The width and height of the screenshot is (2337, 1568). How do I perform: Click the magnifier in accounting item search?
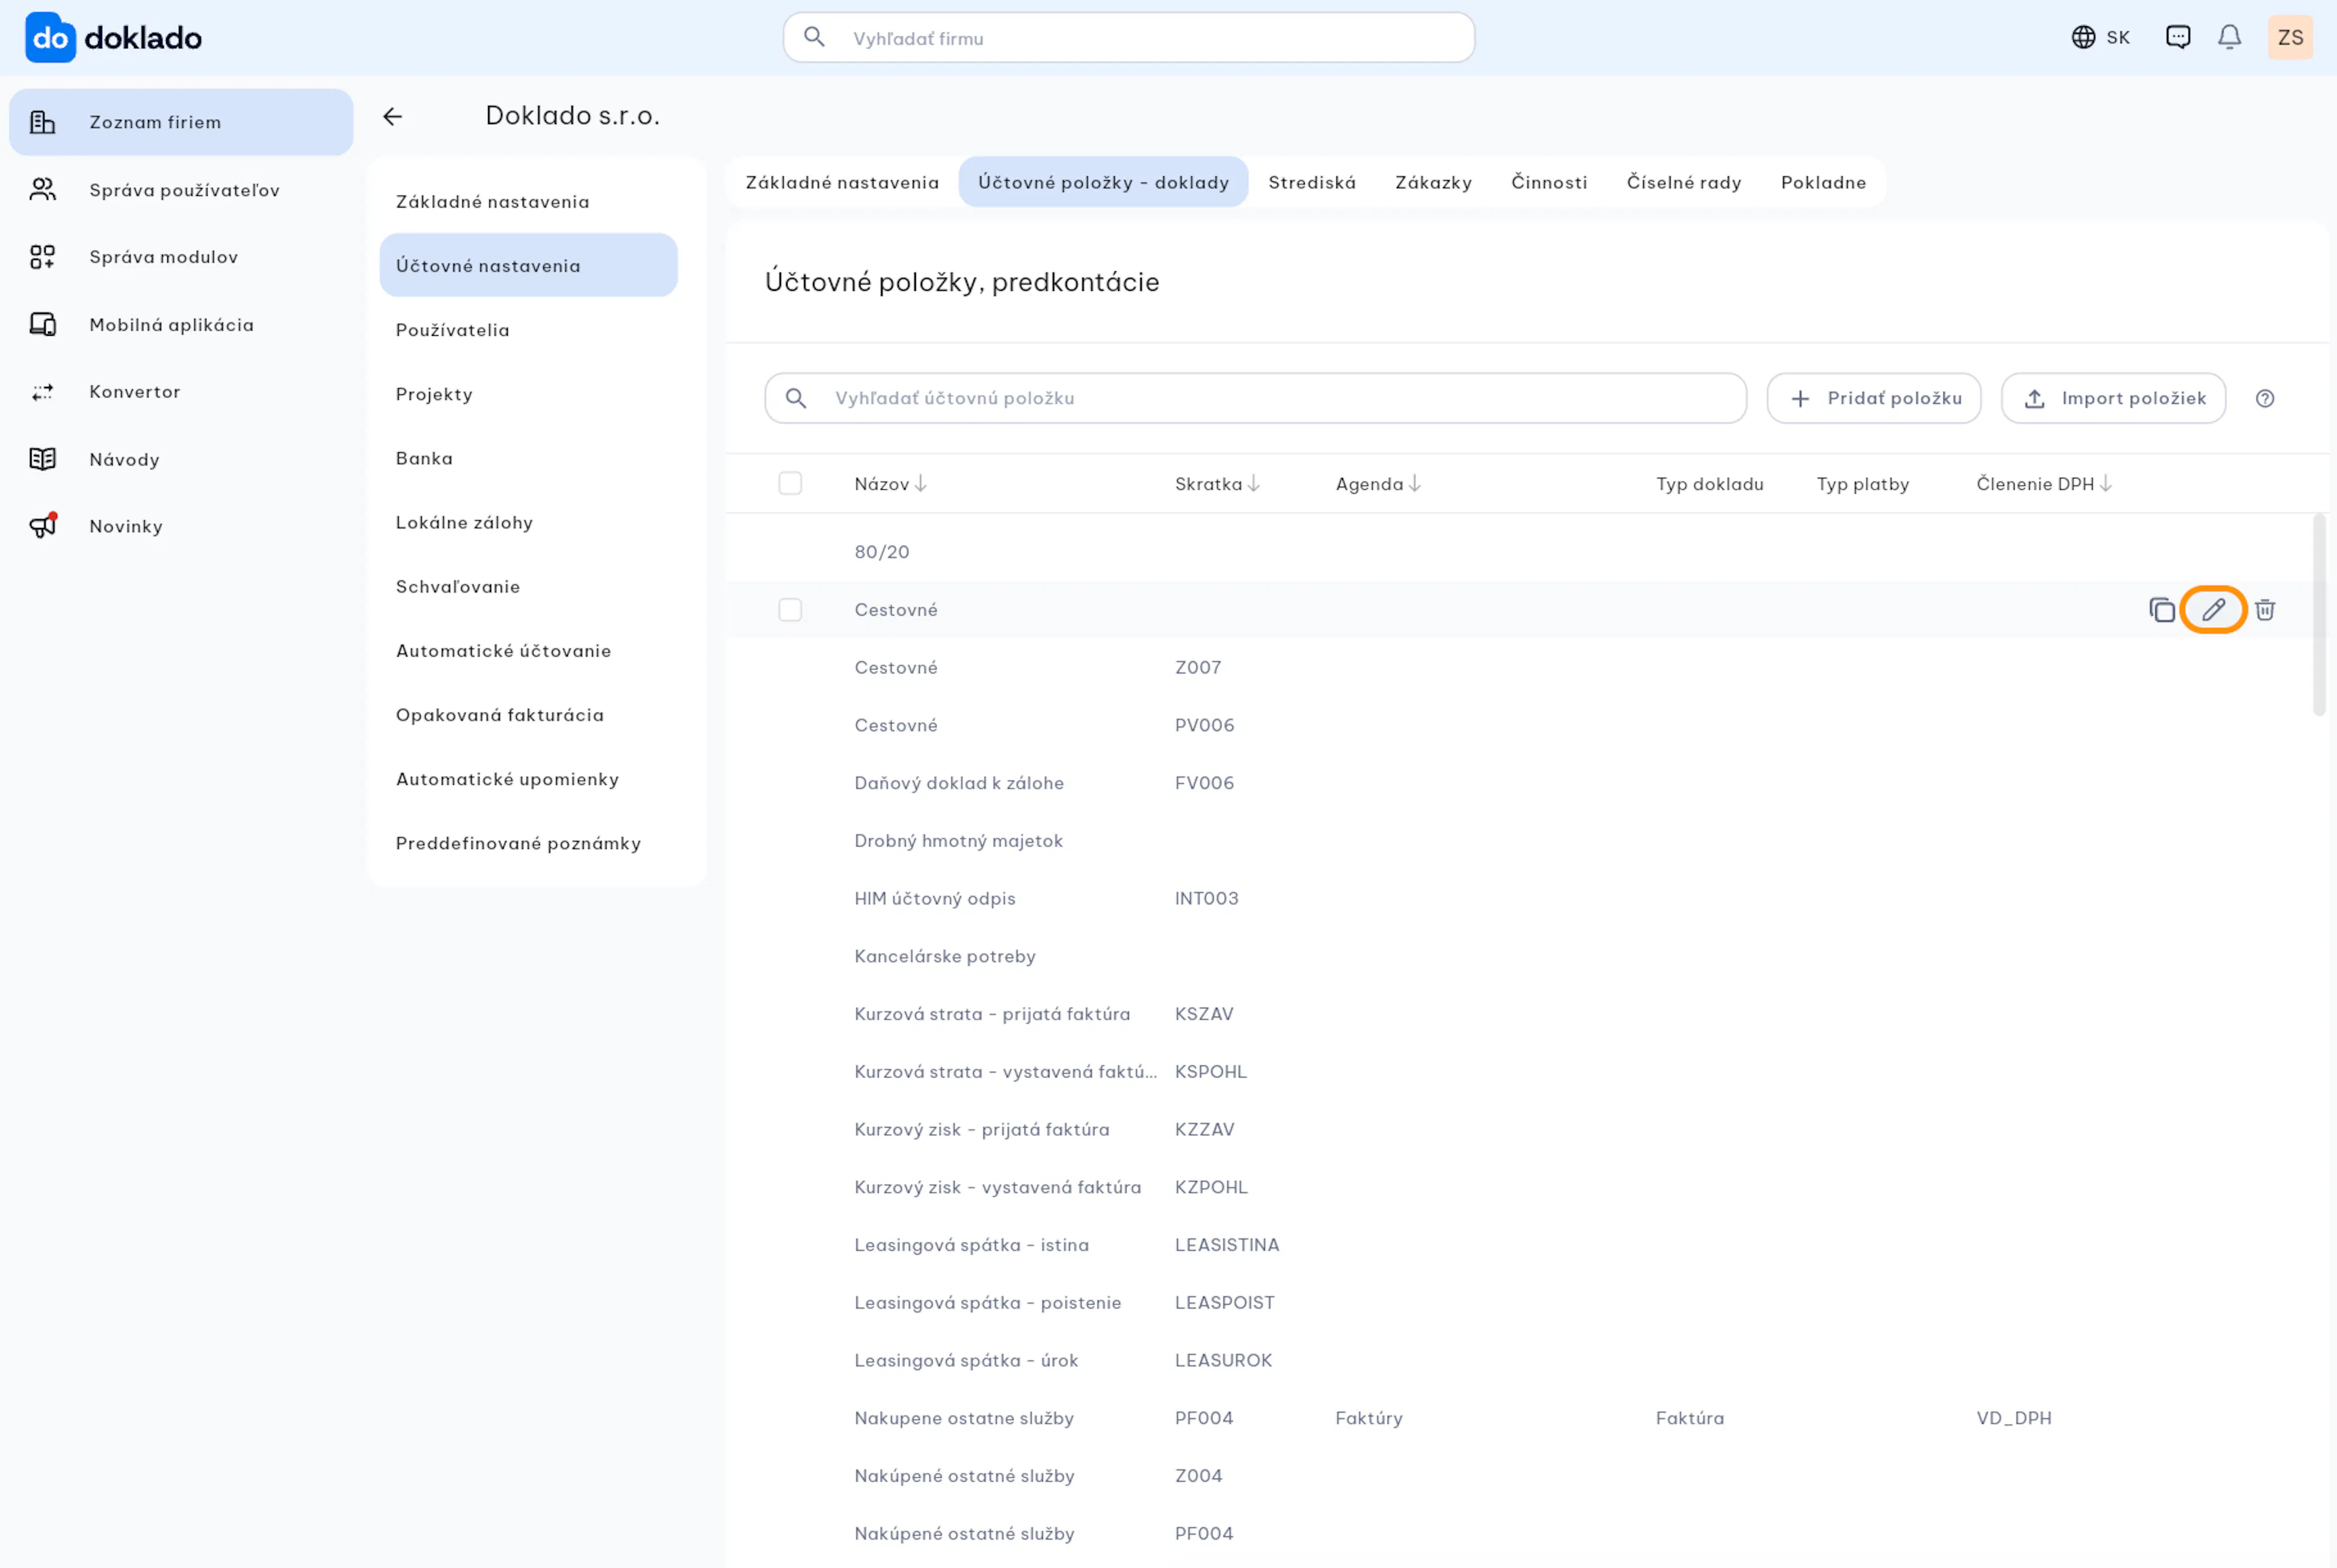(796, 398)
